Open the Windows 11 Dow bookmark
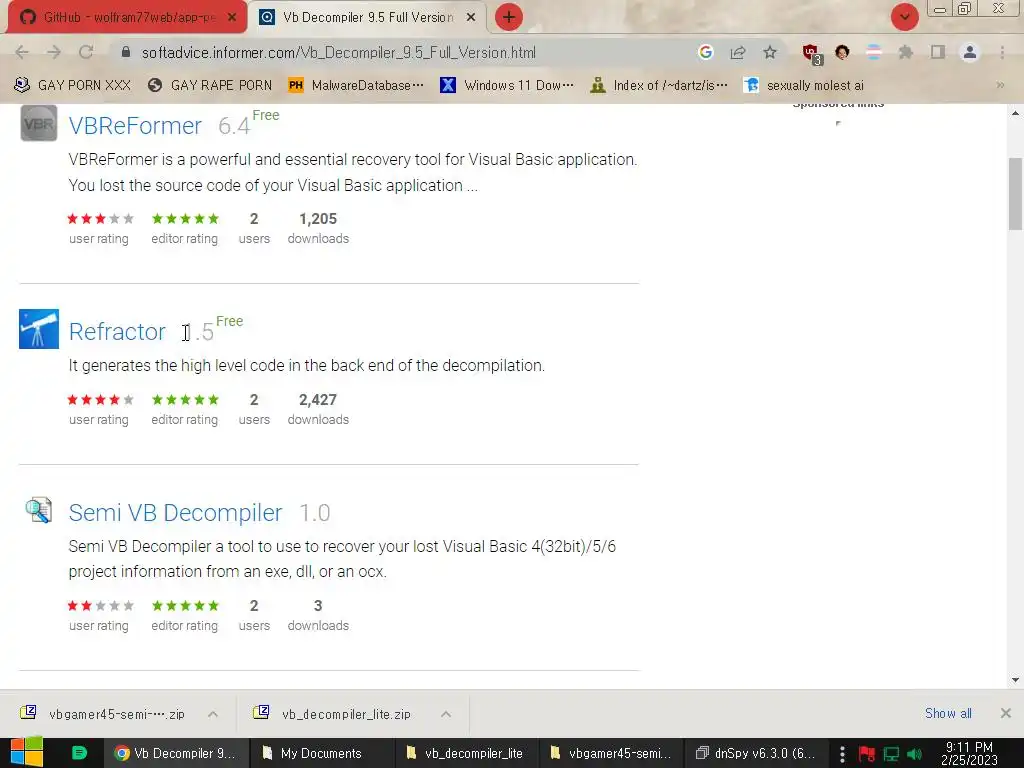The image size is (1024, 768). coord(507,85)
